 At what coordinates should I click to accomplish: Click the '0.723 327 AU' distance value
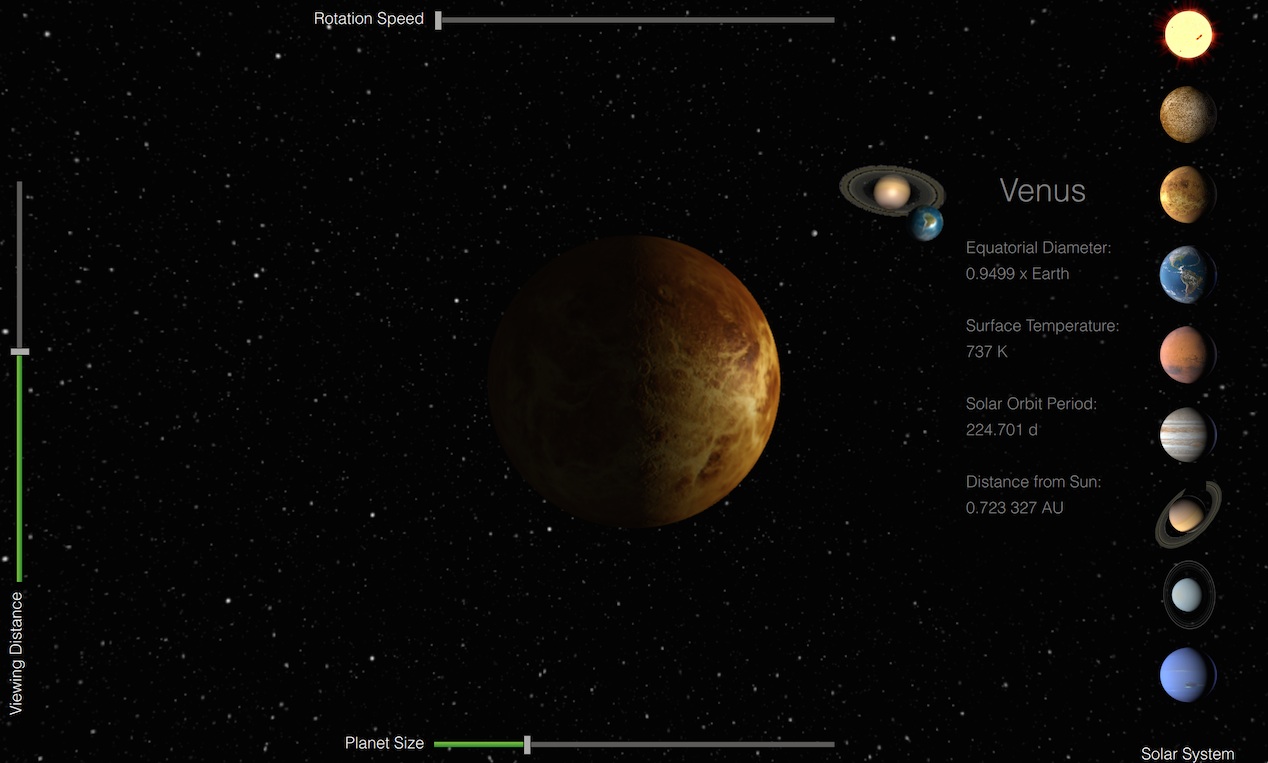click(x=1015, y=507)
